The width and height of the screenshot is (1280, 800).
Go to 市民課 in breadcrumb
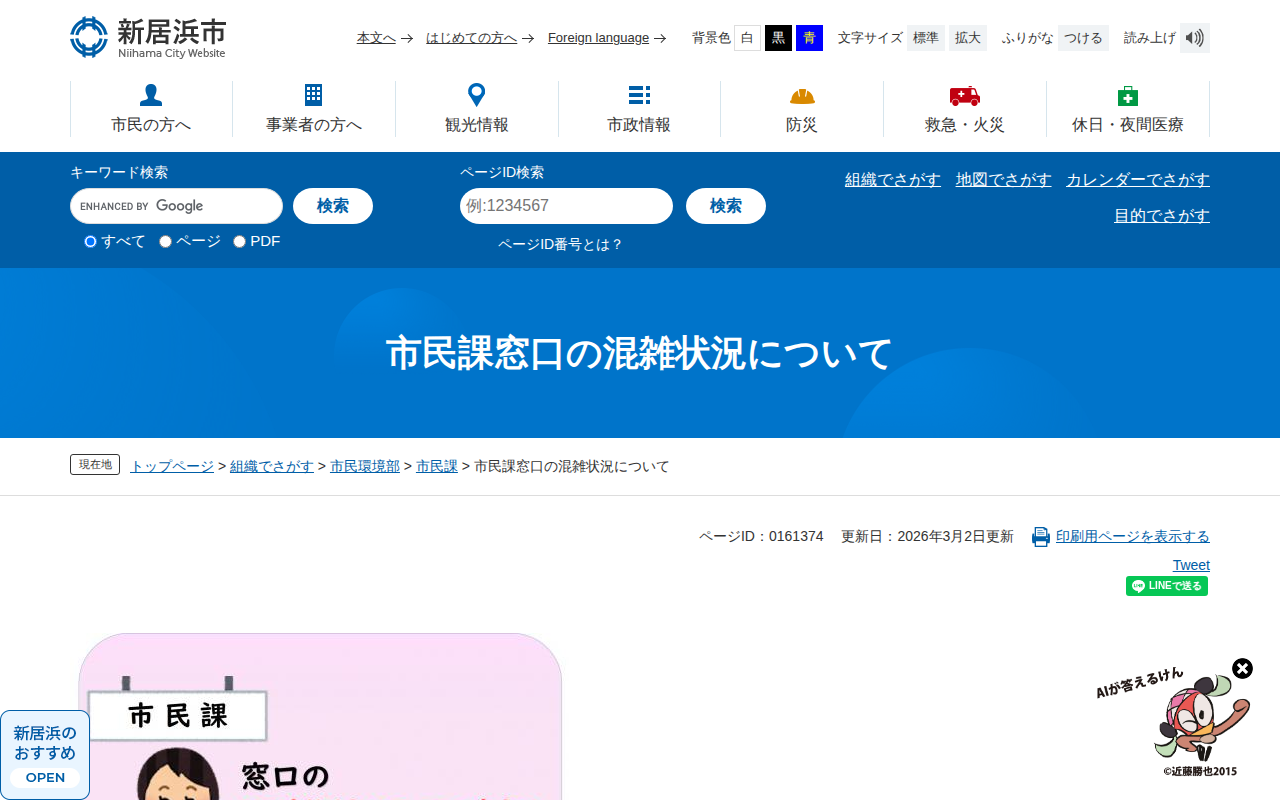[437, 466]
